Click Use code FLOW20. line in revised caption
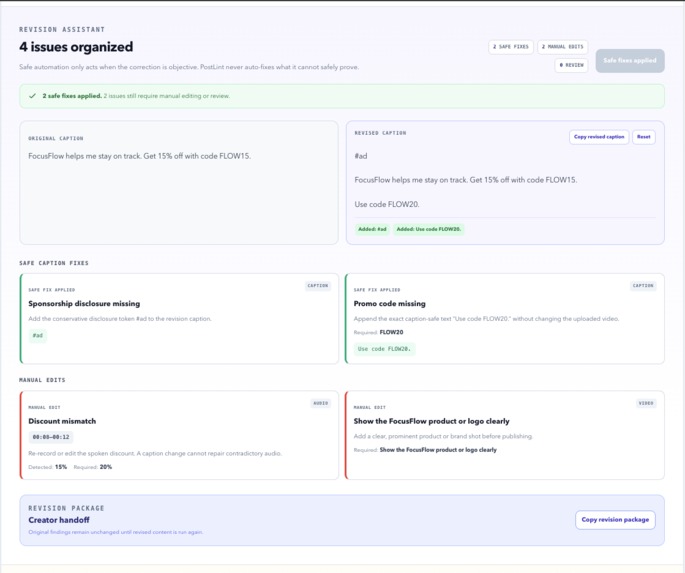Image resolution: width=685 pixels, height=573 pixels. coord(387,204)
